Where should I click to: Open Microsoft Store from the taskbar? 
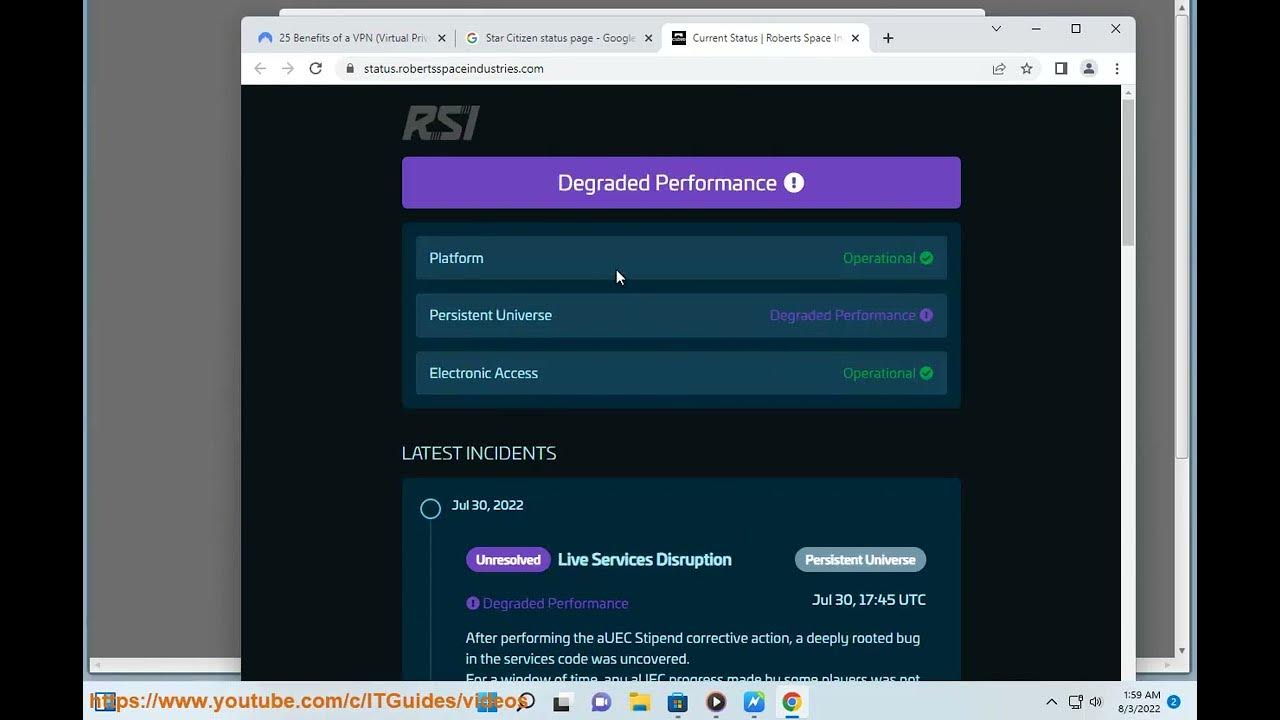(677, 702)
